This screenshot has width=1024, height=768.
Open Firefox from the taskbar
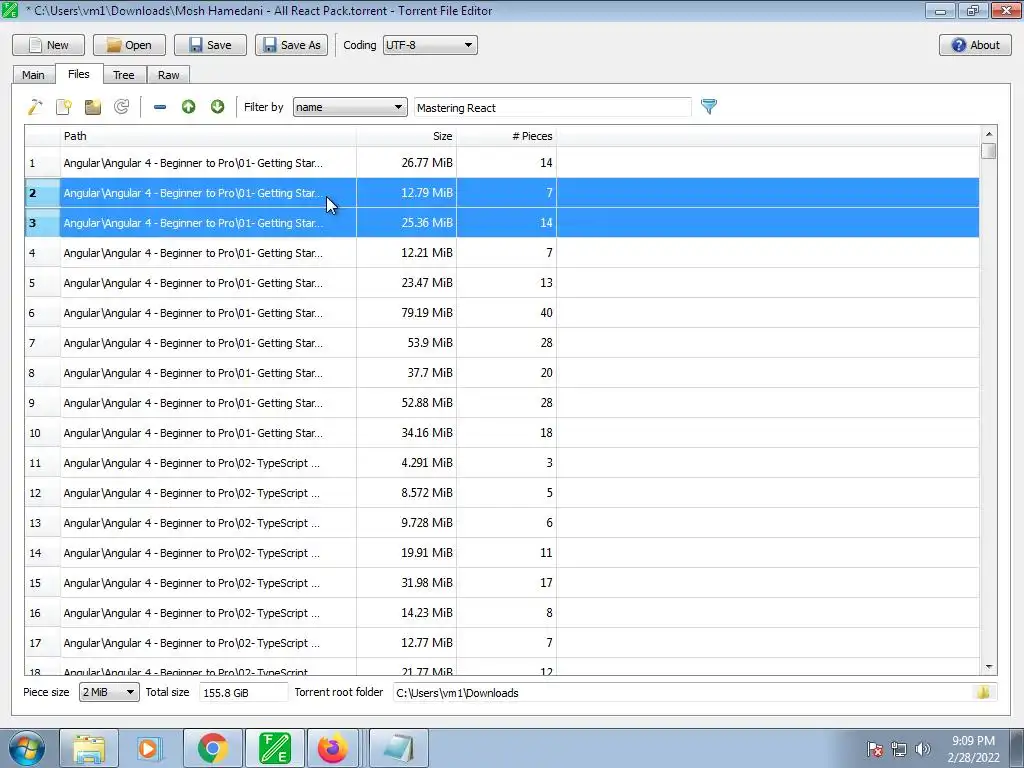[333, 748]
